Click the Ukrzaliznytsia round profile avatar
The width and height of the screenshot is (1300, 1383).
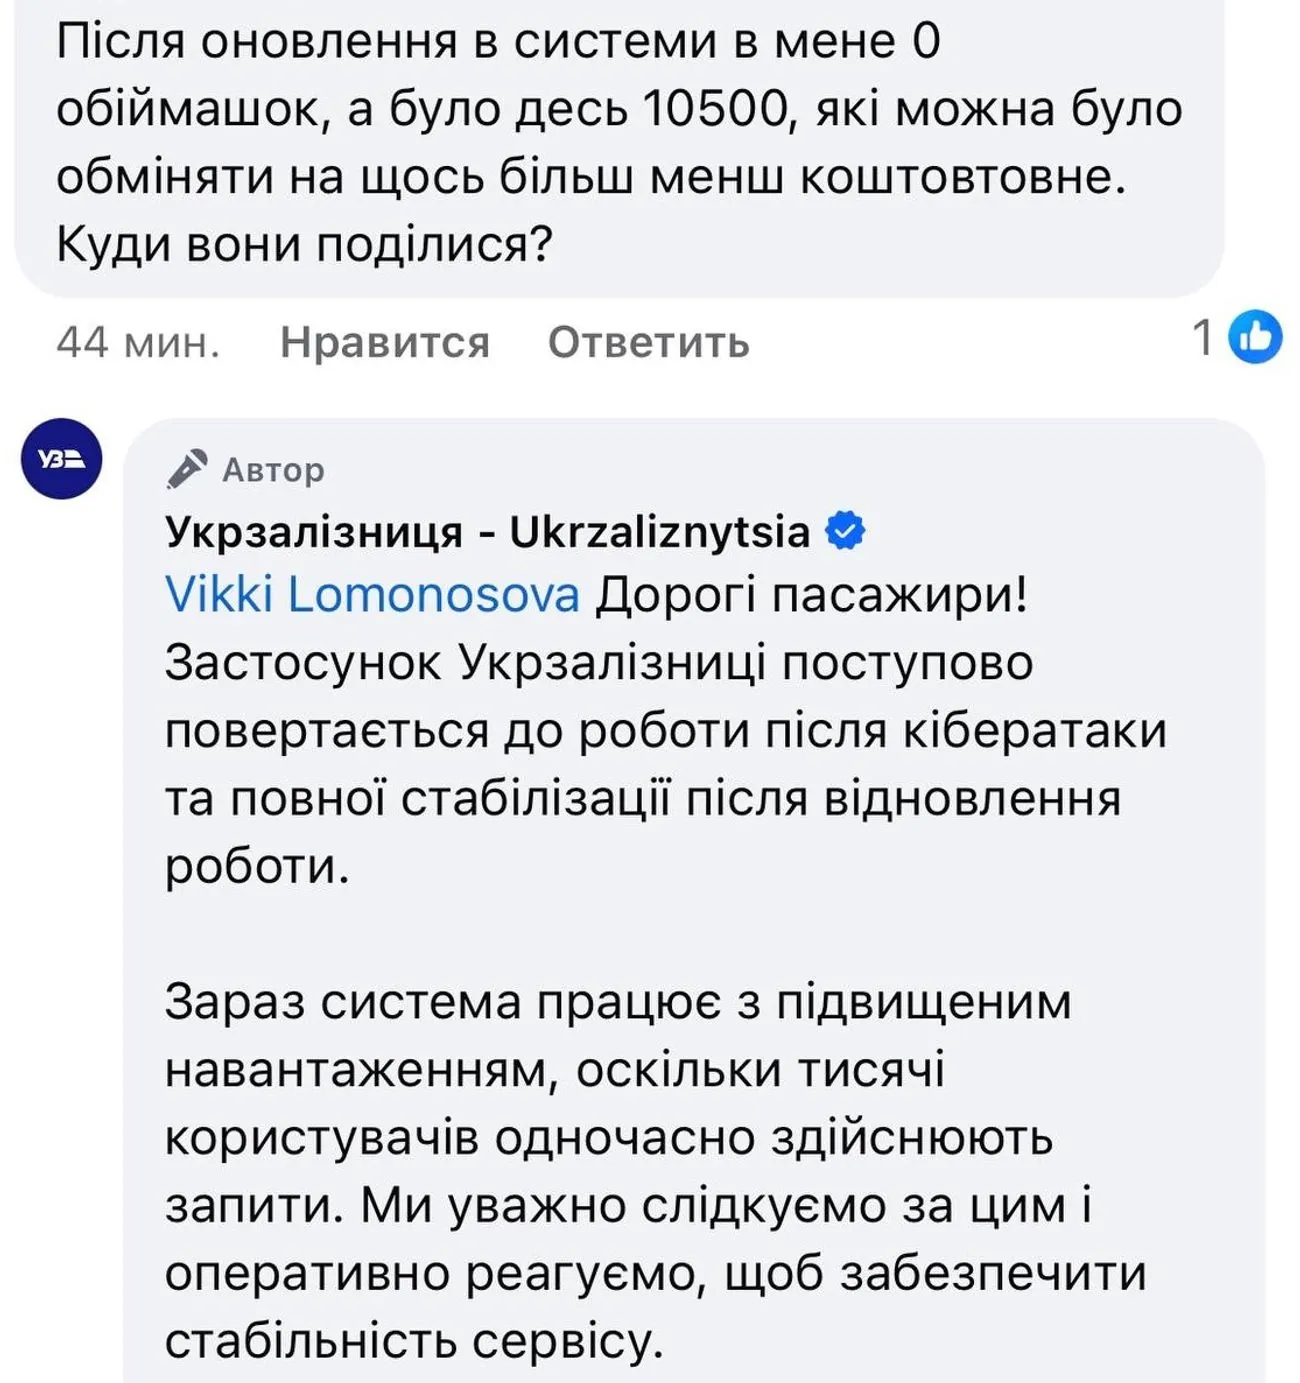tap(62, 459)
